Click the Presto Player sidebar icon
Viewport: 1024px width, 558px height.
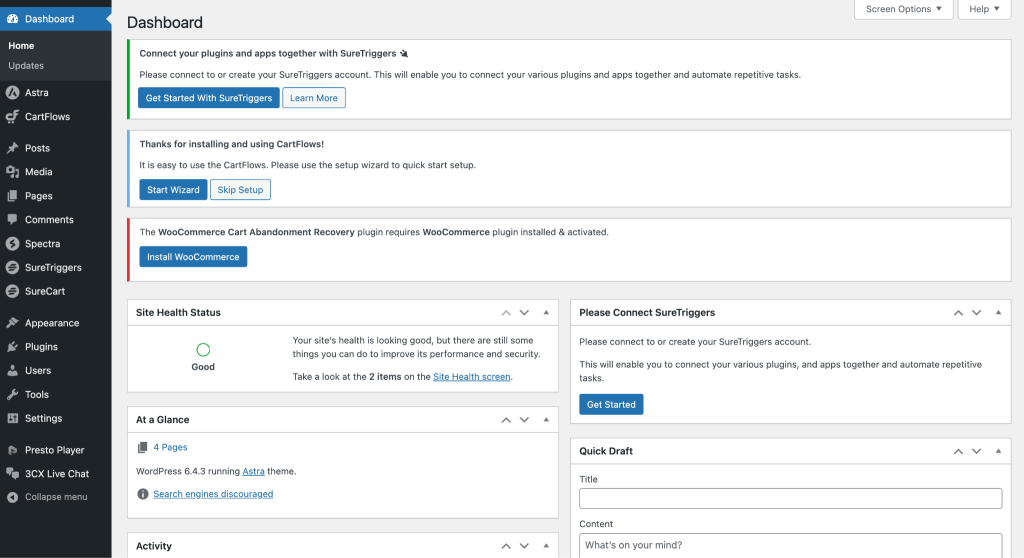[12, 450]
